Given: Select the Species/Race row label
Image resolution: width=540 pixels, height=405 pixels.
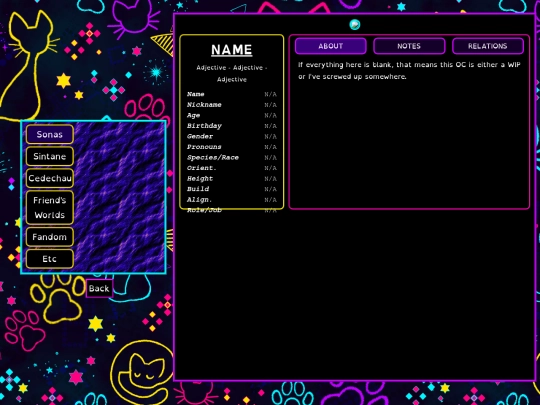Looking at the screenshot, I should (x=213, y=157).
